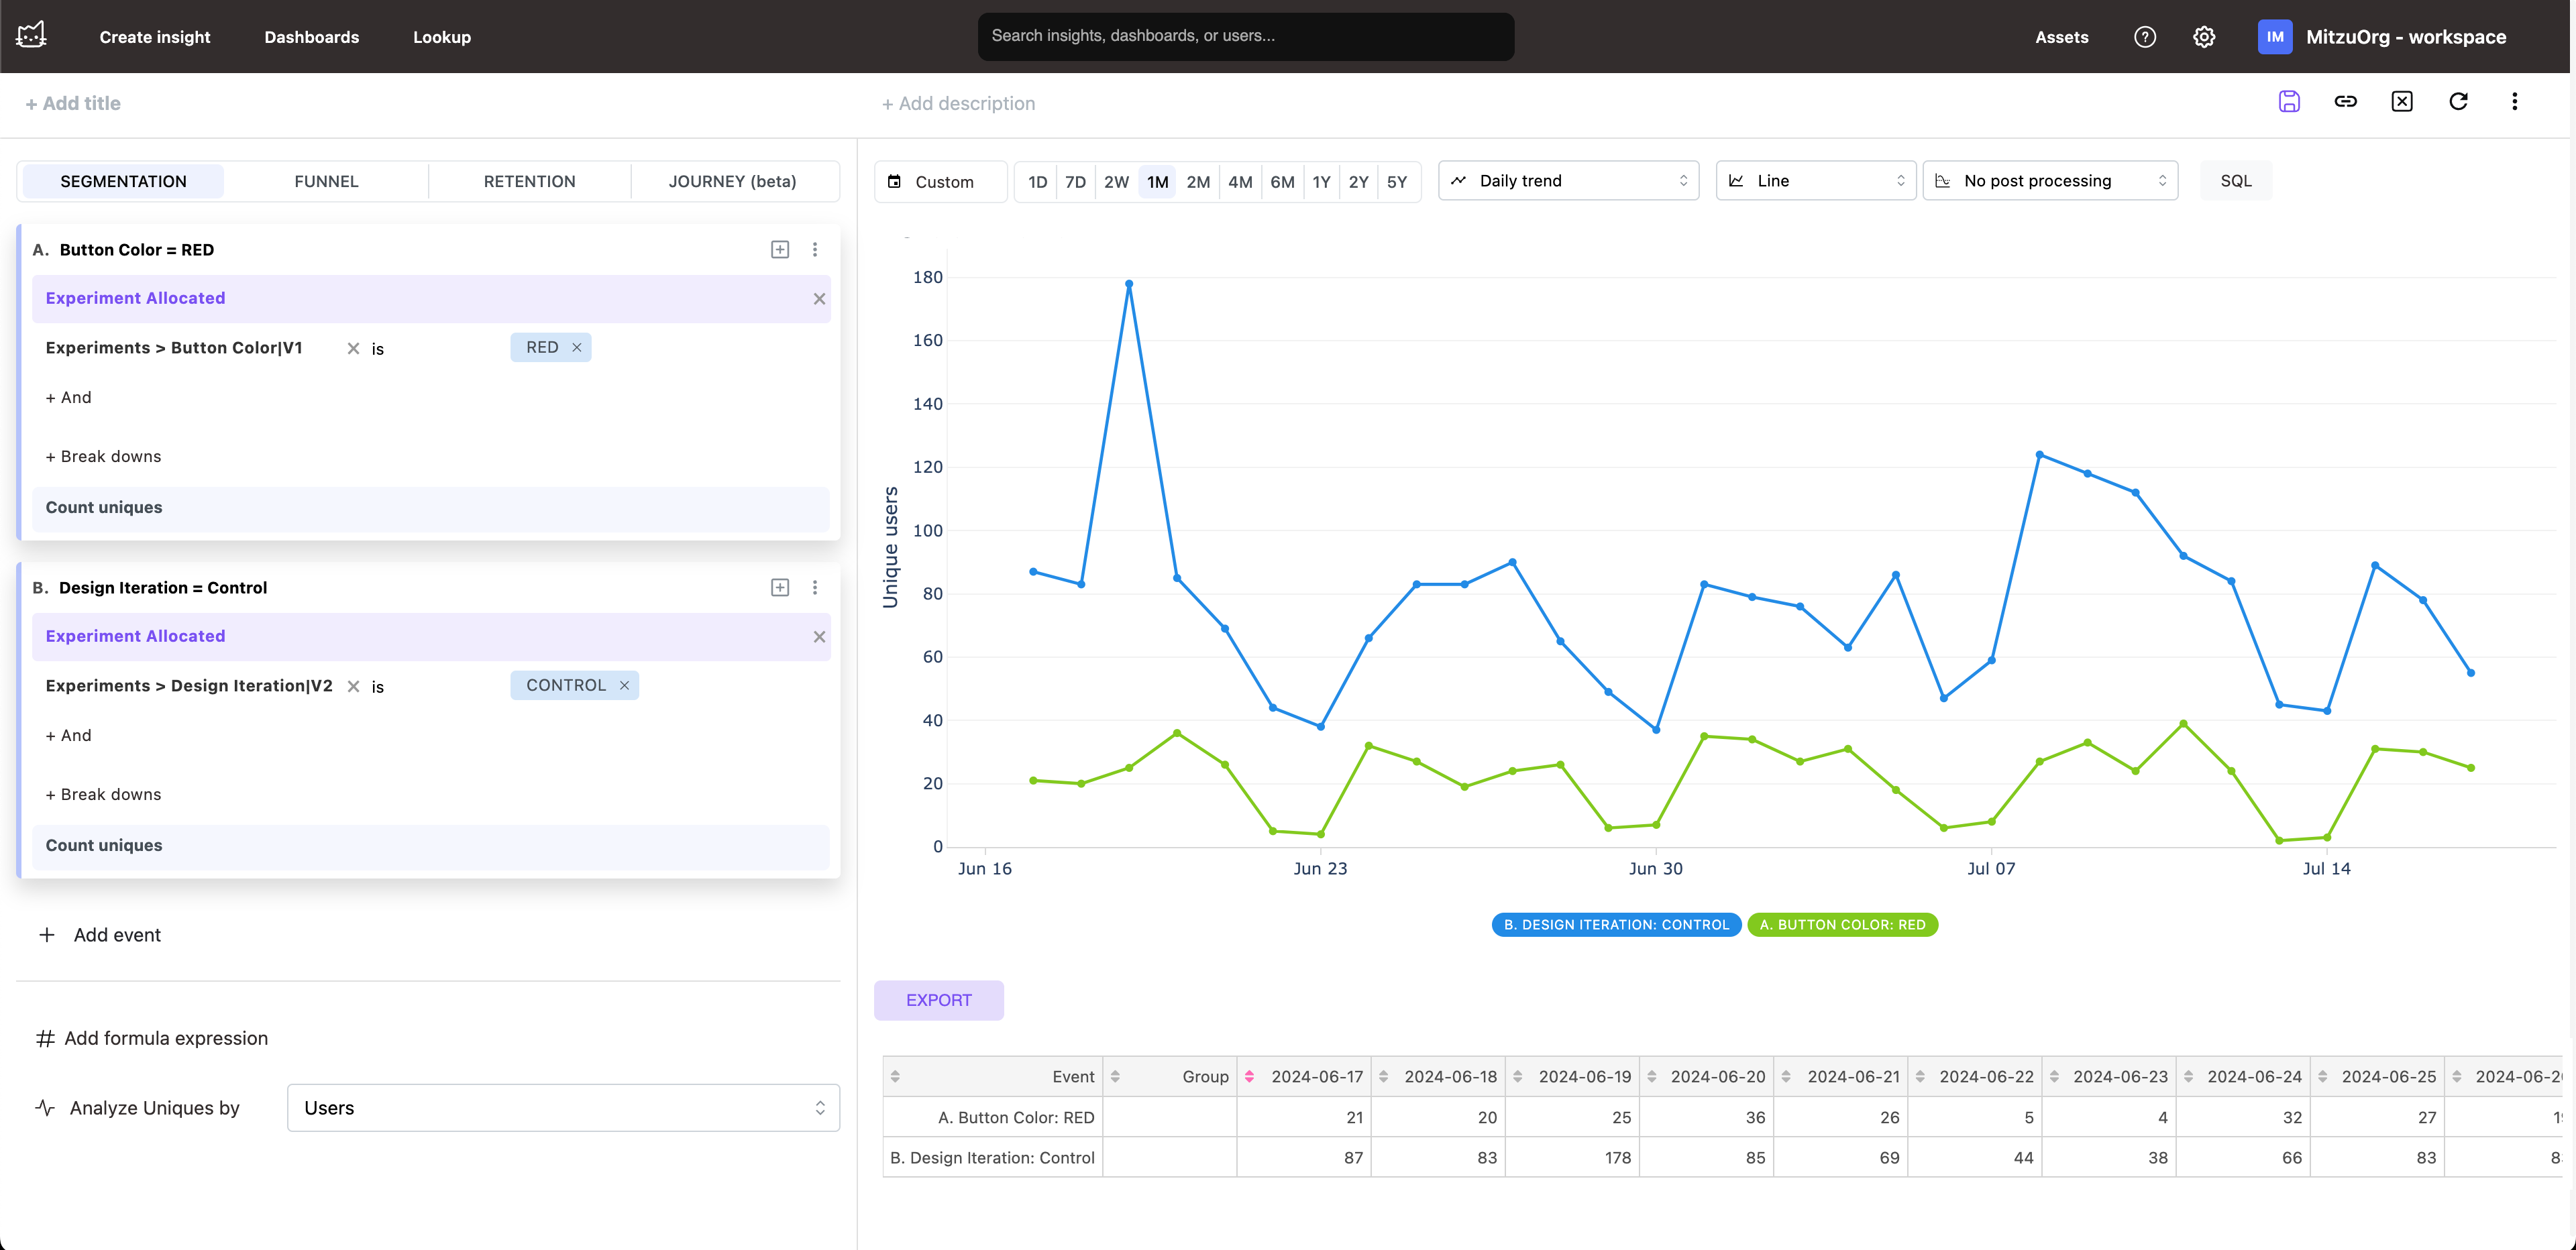
Task: Click the clear insight X-box icon
Action: tap(2401, 101)
